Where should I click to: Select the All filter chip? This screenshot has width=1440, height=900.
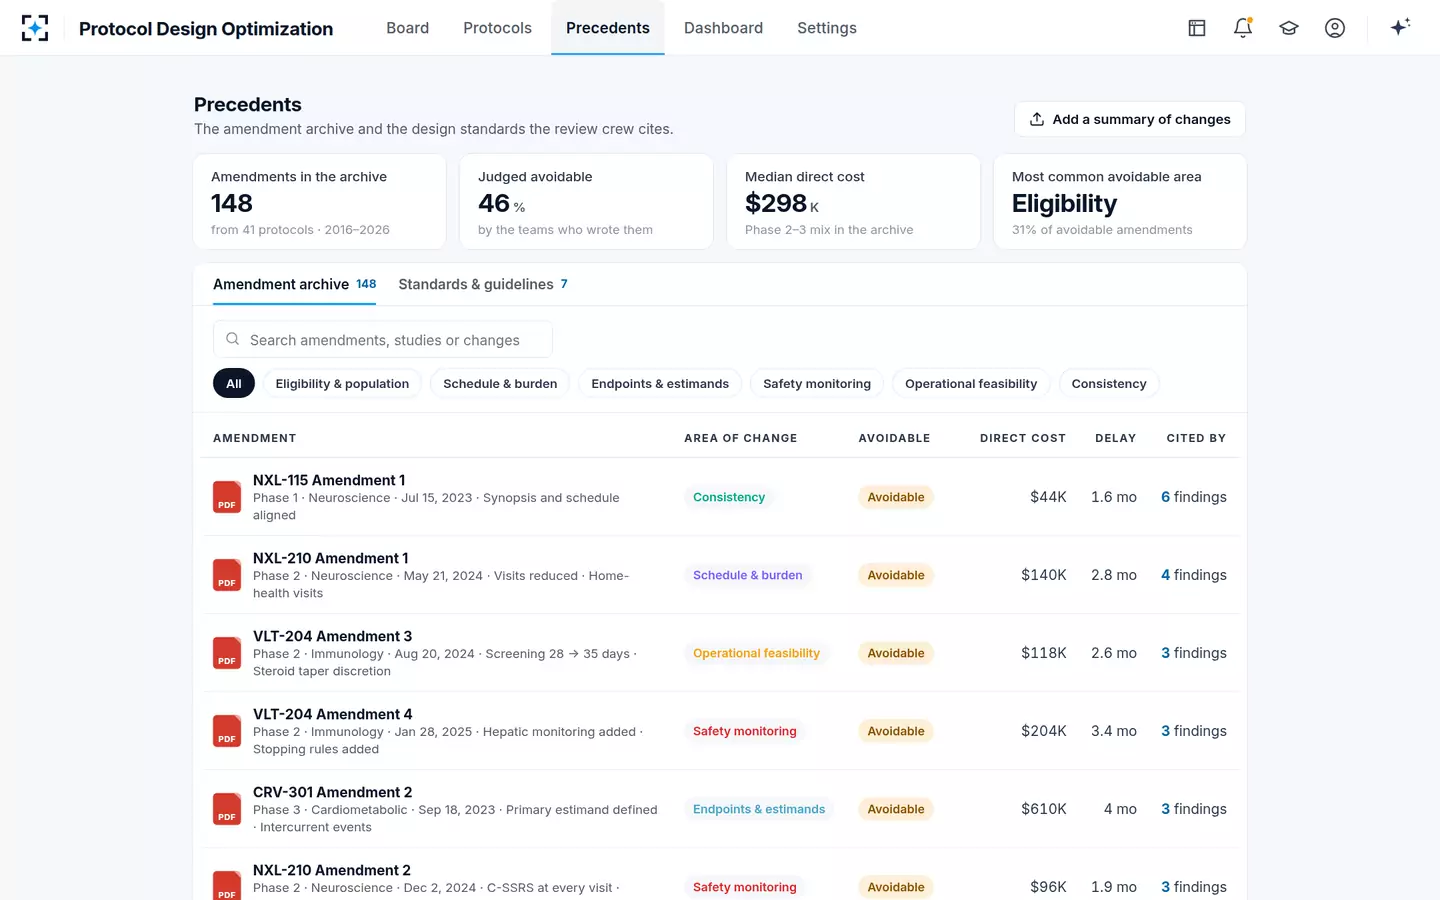point(234,383)
